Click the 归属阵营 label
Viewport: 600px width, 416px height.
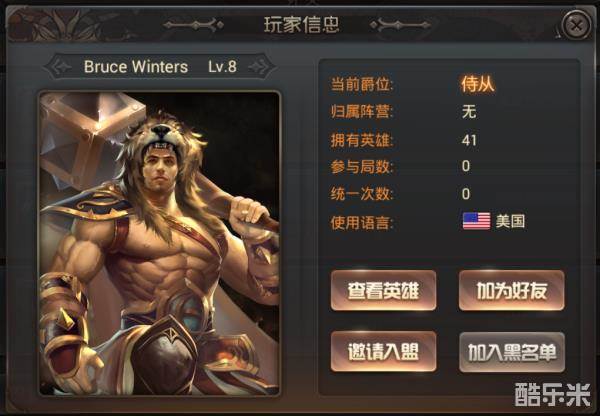coord(362,112)
